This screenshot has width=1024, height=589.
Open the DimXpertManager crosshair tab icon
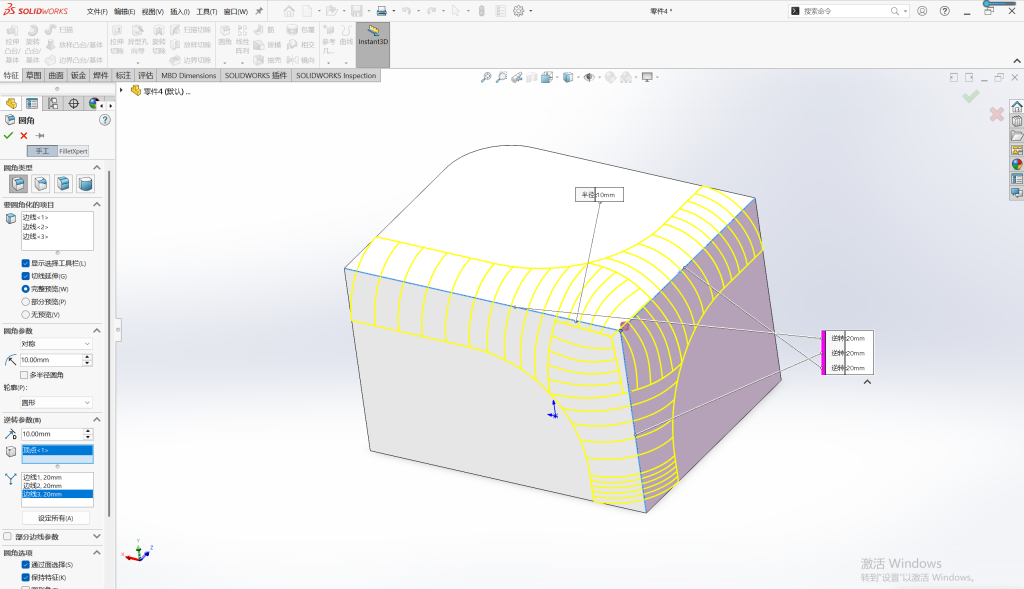(74, 103)
